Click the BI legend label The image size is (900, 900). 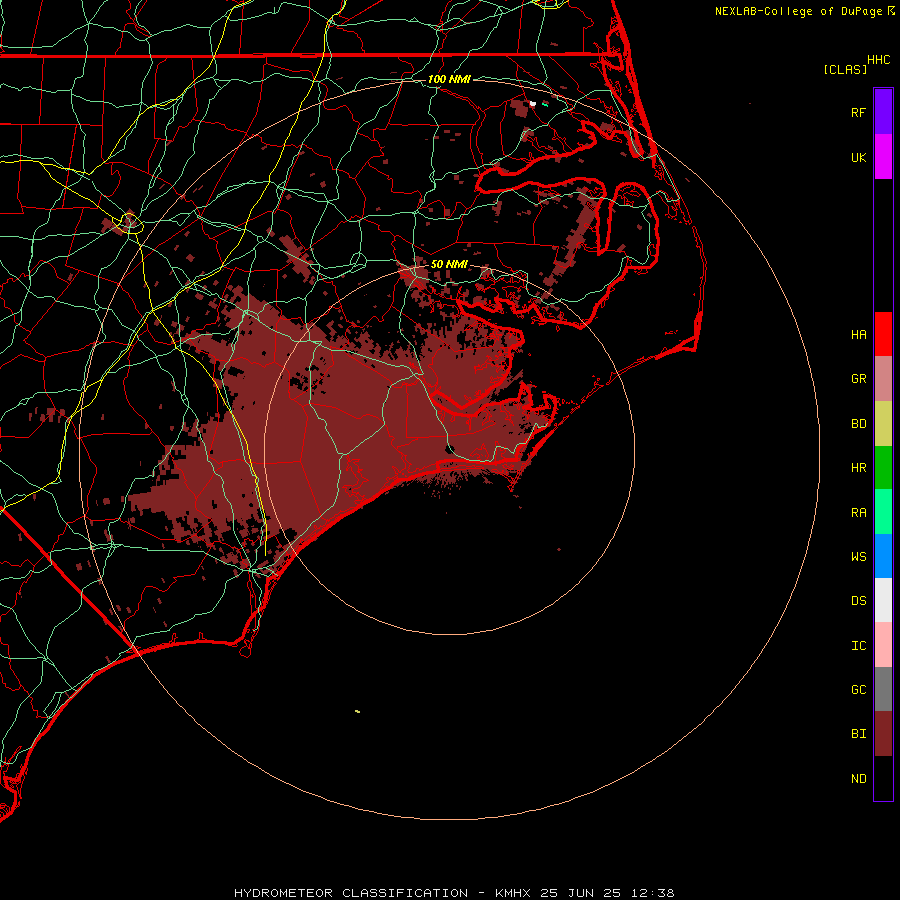click(x=858, y=734)
